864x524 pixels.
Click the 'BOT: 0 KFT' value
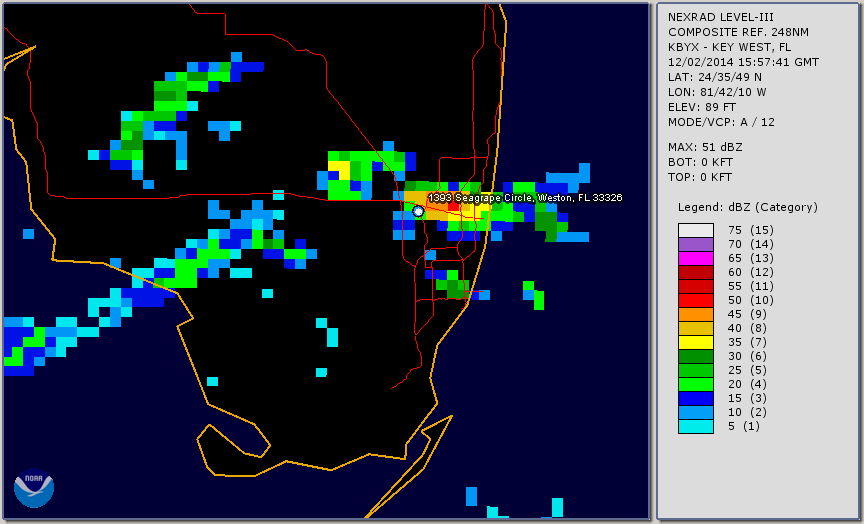700,162
